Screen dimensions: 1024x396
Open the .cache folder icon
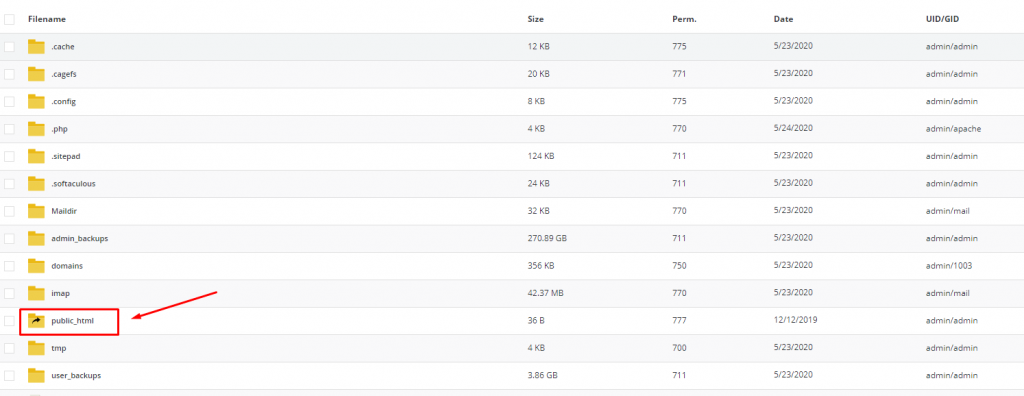36,46
